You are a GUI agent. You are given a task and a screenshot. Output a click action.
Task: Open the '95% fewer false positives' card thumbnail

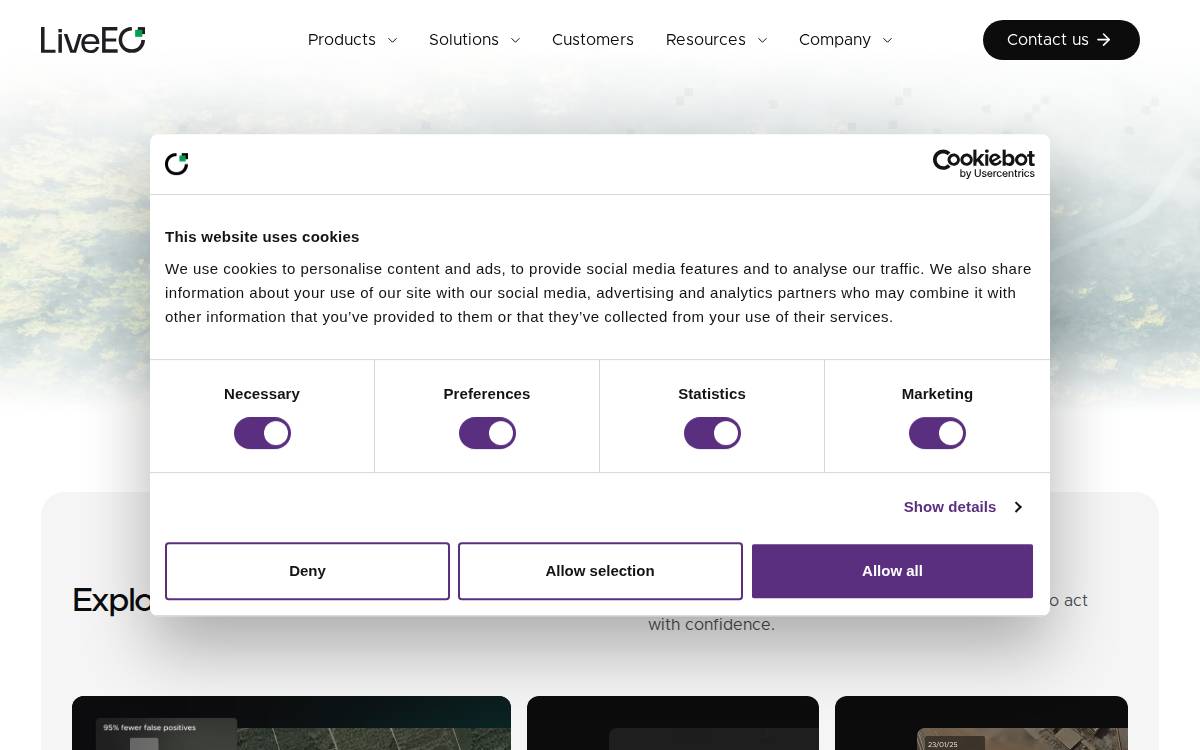(x=291, y=723)
